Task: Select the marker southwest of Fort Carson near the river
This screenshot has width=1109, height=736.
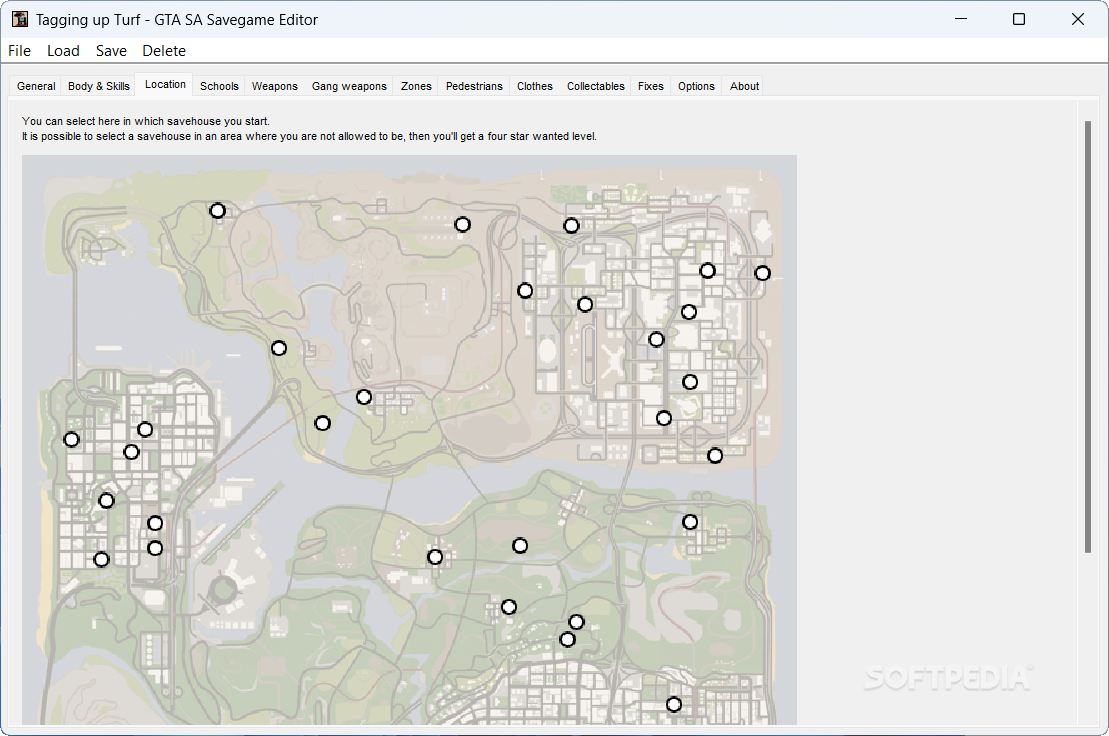Action: tap(323, 423)
